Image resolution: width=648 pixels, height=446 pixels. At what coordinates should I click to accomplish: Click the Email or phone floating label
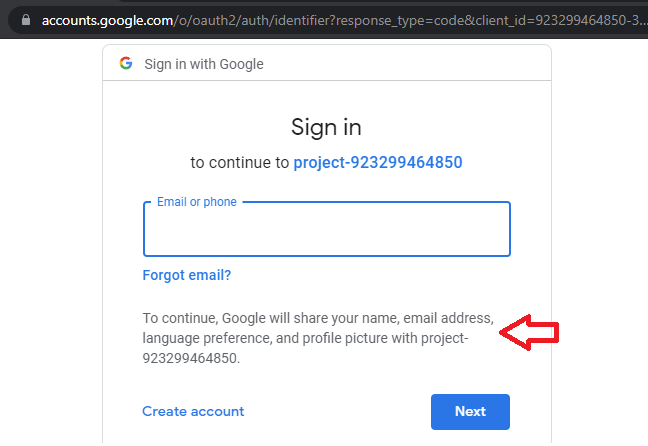point(197,202)
